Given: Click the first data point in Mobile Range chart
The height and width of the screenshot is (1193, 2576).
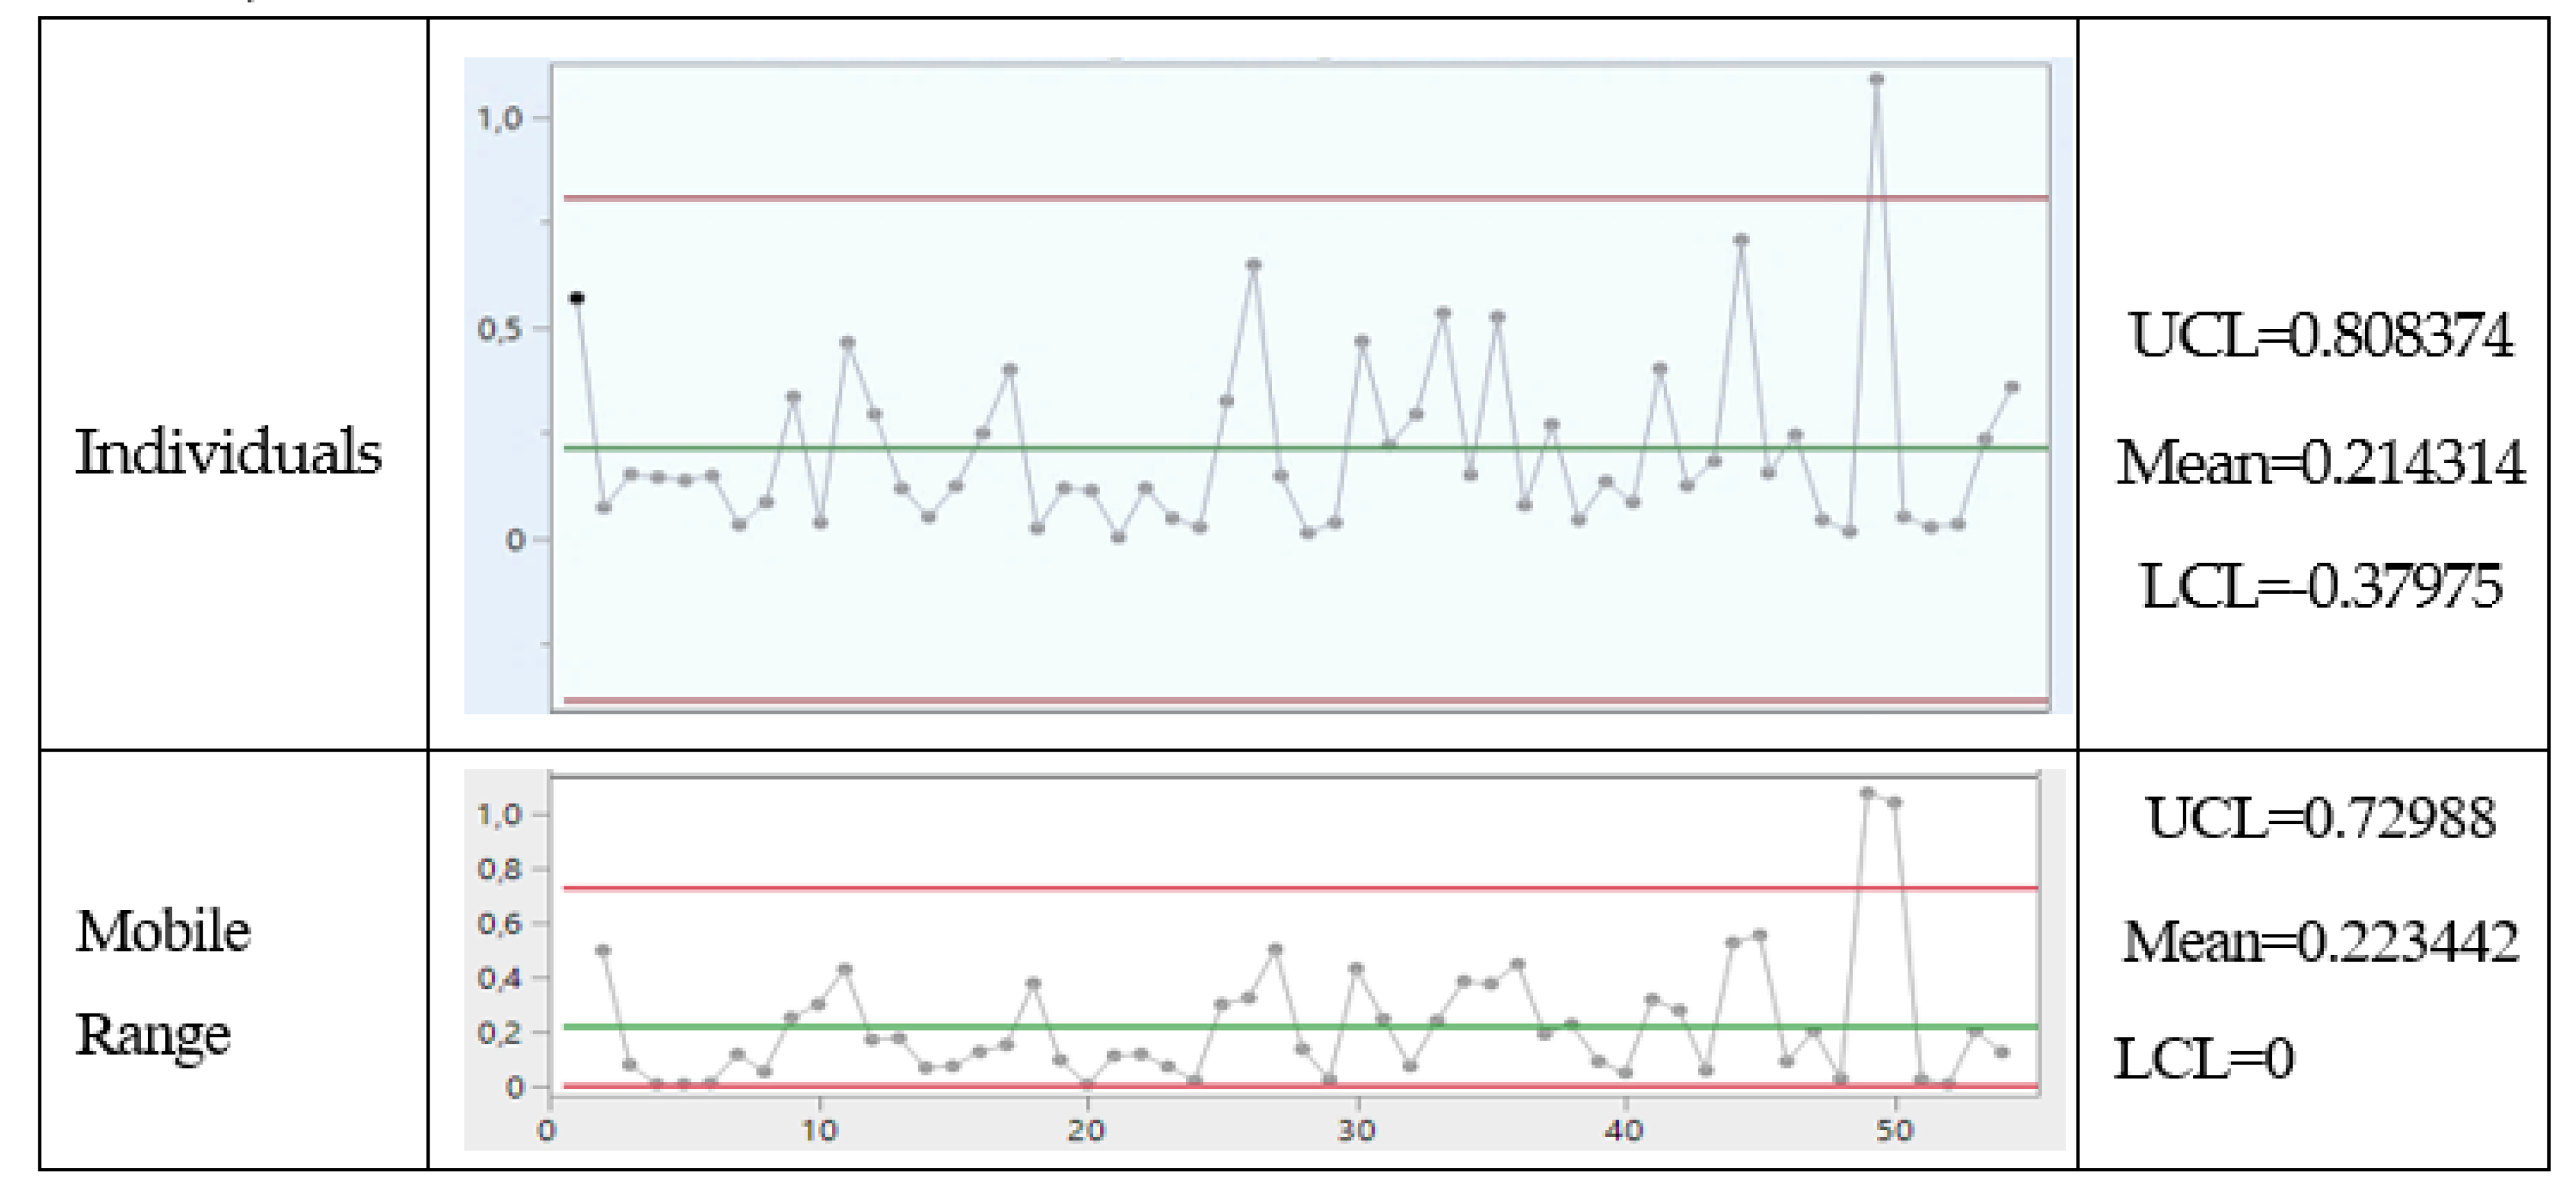Looking at the screenshot, I should (603, 950).
